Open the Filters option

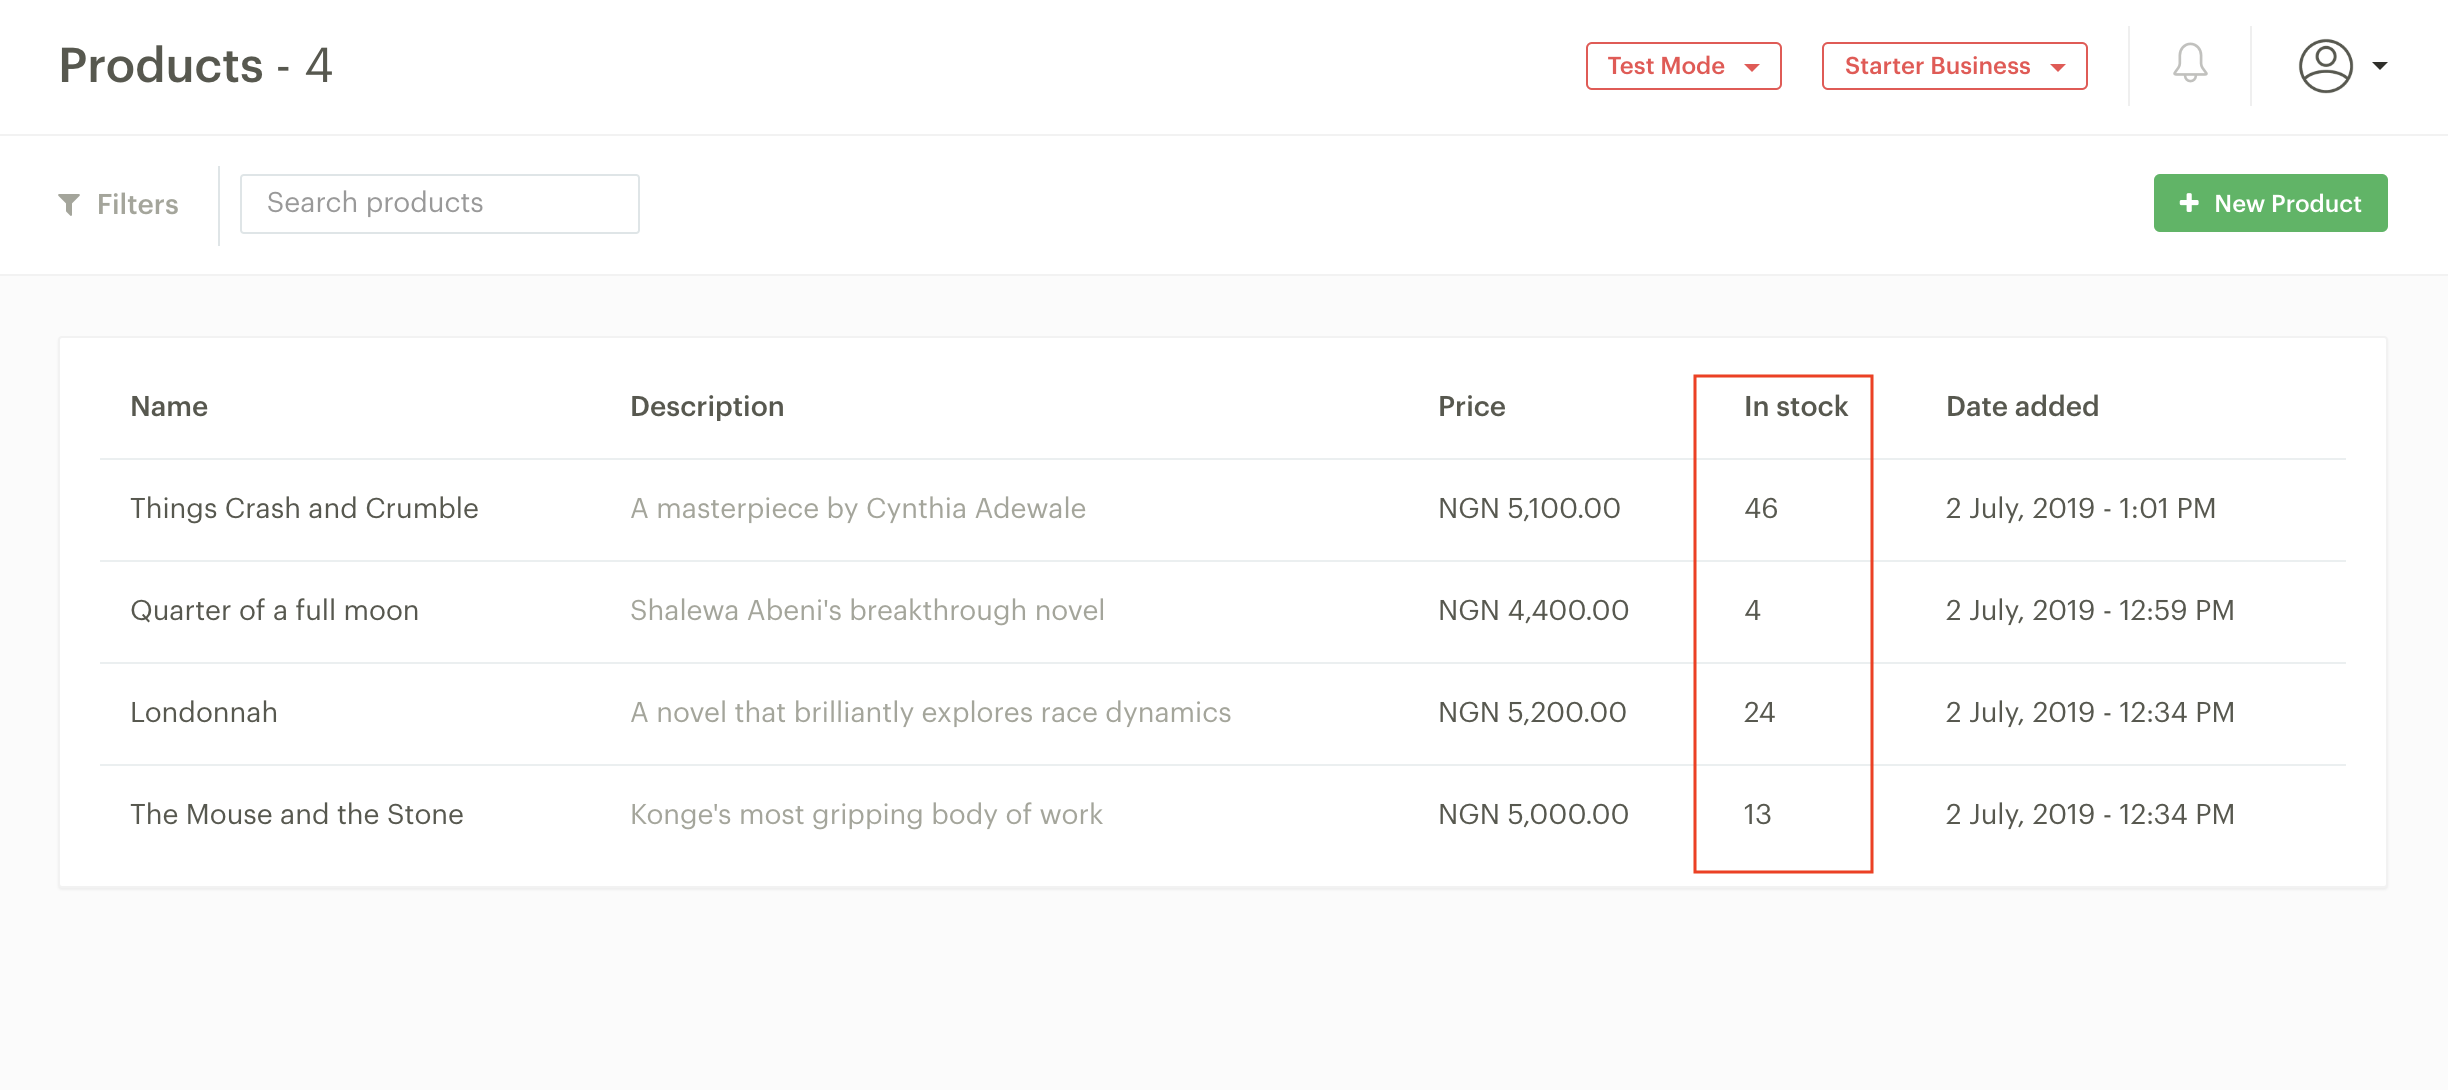pyautogui.click(x=119, y=204)
